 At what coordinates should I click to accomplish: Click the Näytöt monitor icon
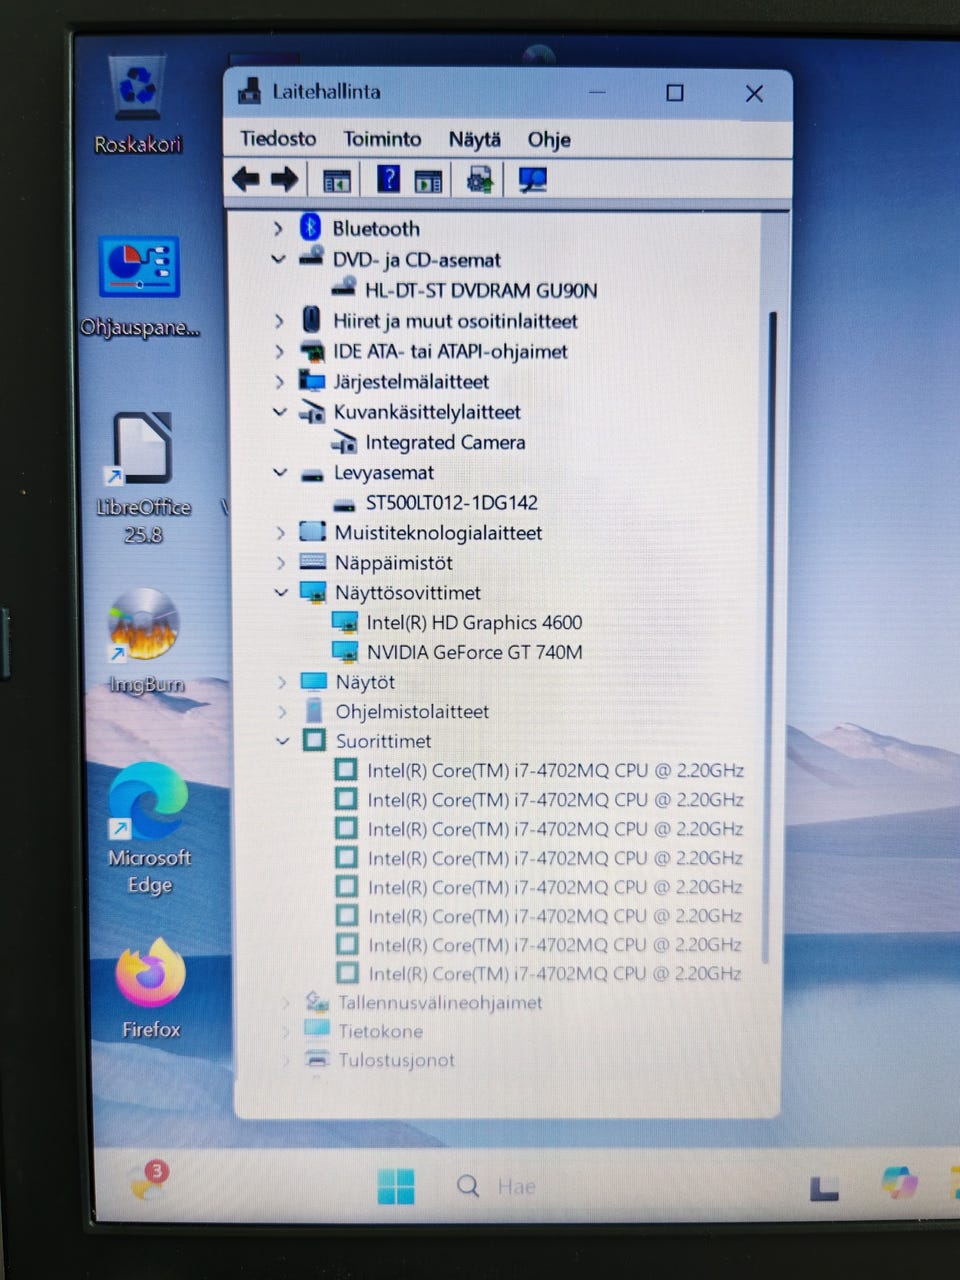click(x=314, y=682)
